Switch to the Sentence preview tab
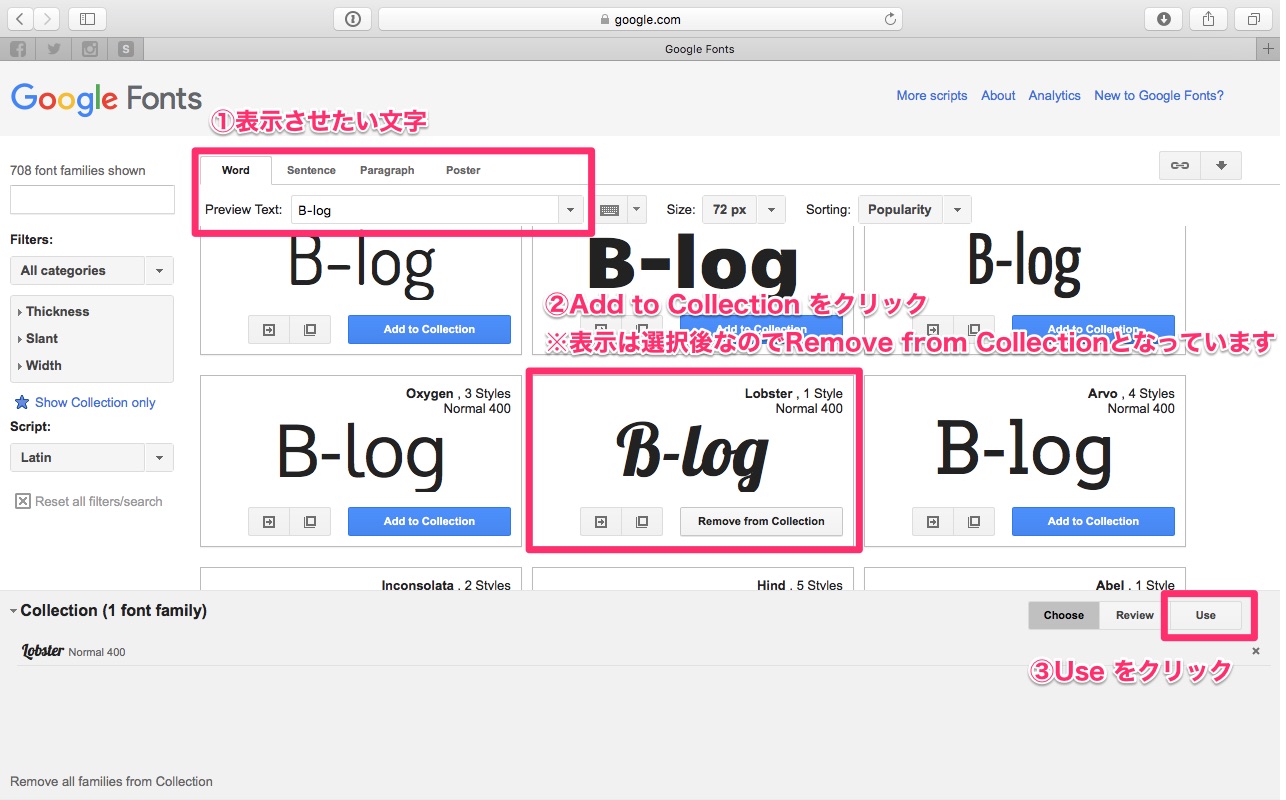 [311, 170]
